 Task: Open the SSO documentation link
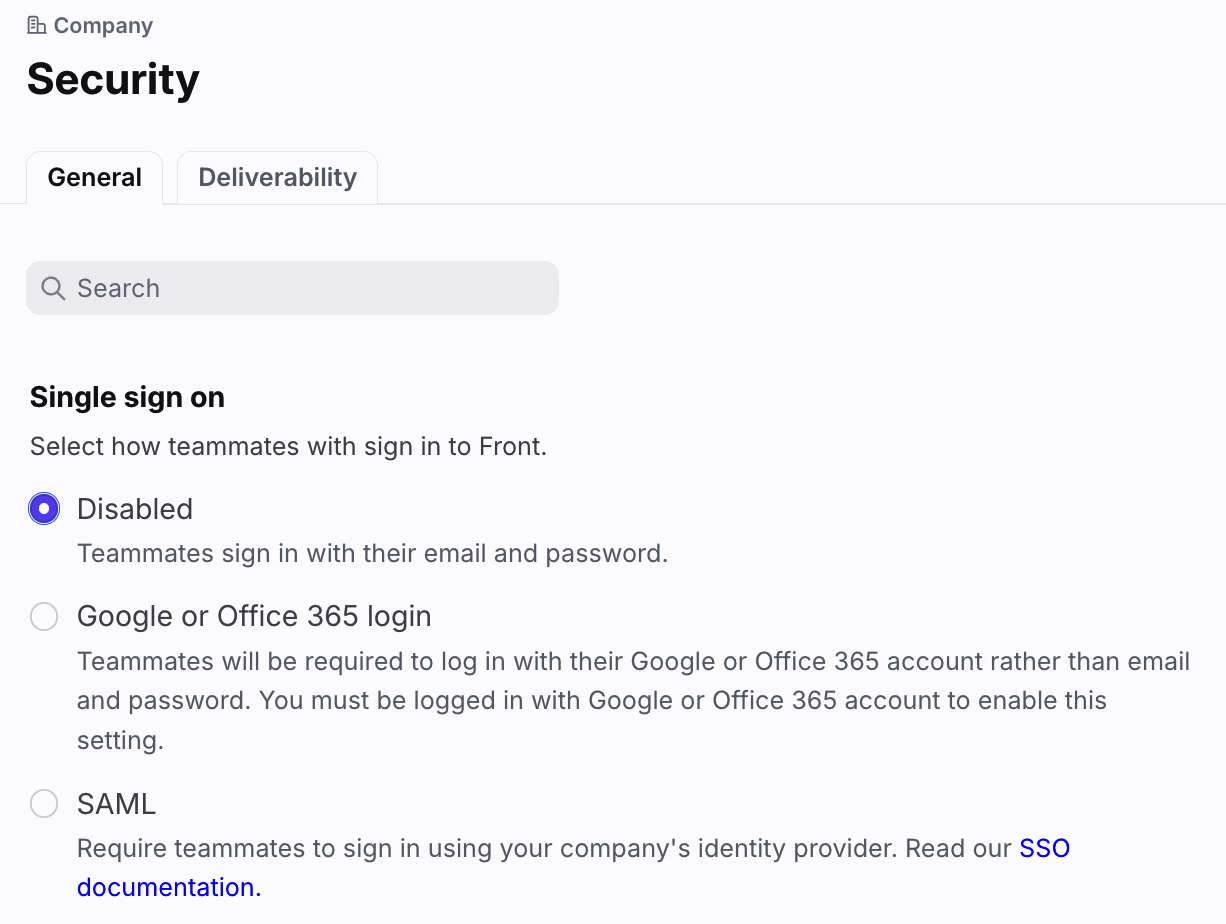click(x=573, y=868)
